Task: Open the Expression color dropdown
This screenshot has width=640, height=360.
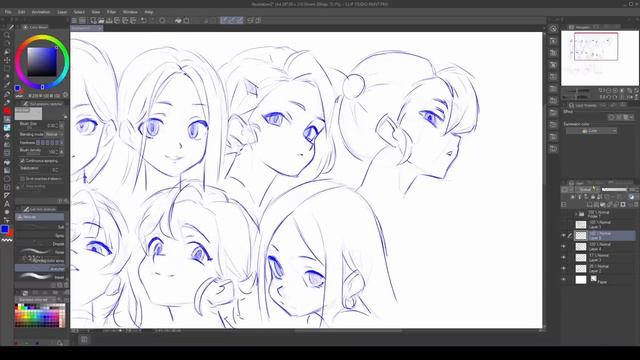Action: 591,131
